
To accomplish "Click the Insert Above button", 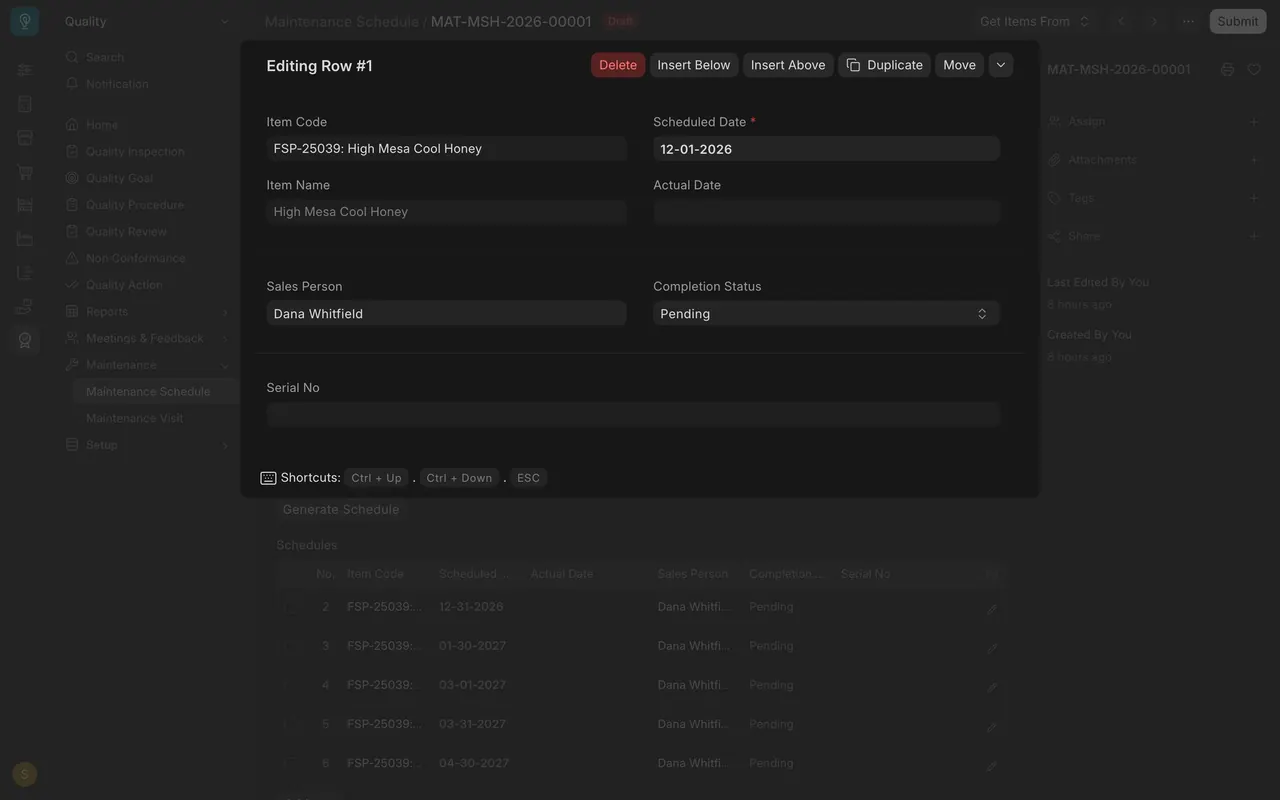I will click(788, 65).
